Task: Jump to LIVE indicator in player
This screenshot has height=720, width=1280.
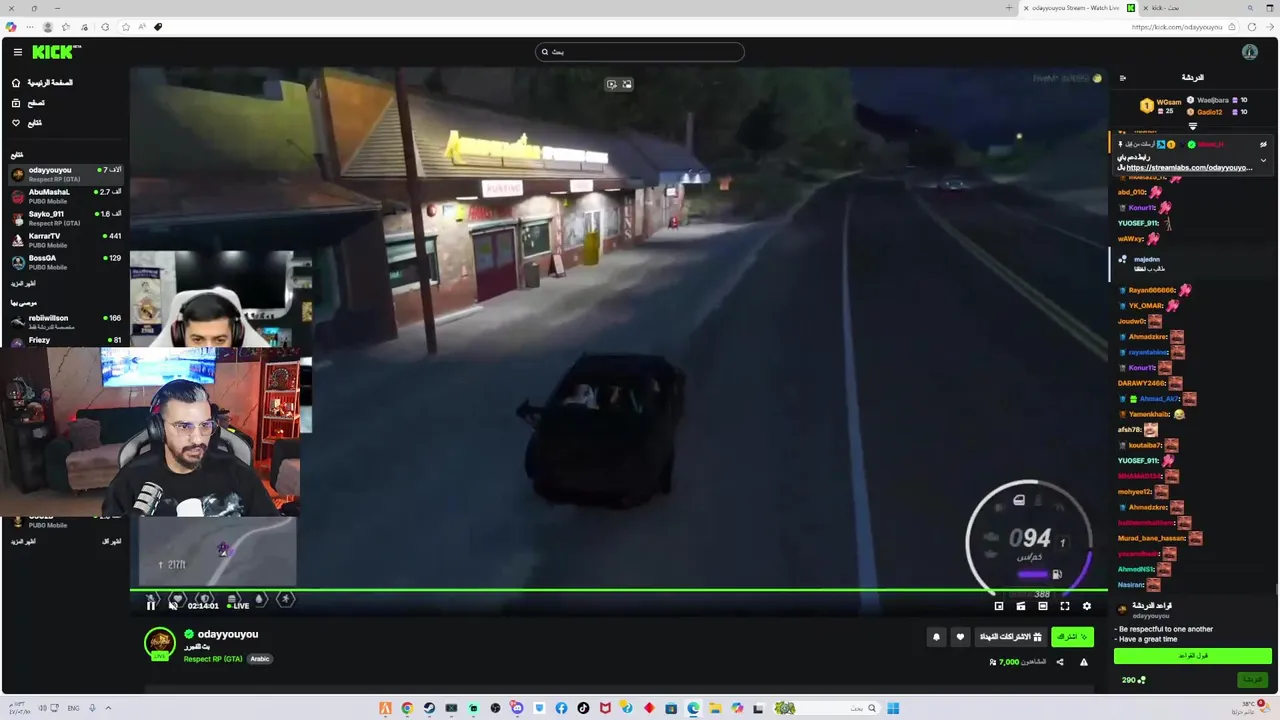Action: pos(238,606)
